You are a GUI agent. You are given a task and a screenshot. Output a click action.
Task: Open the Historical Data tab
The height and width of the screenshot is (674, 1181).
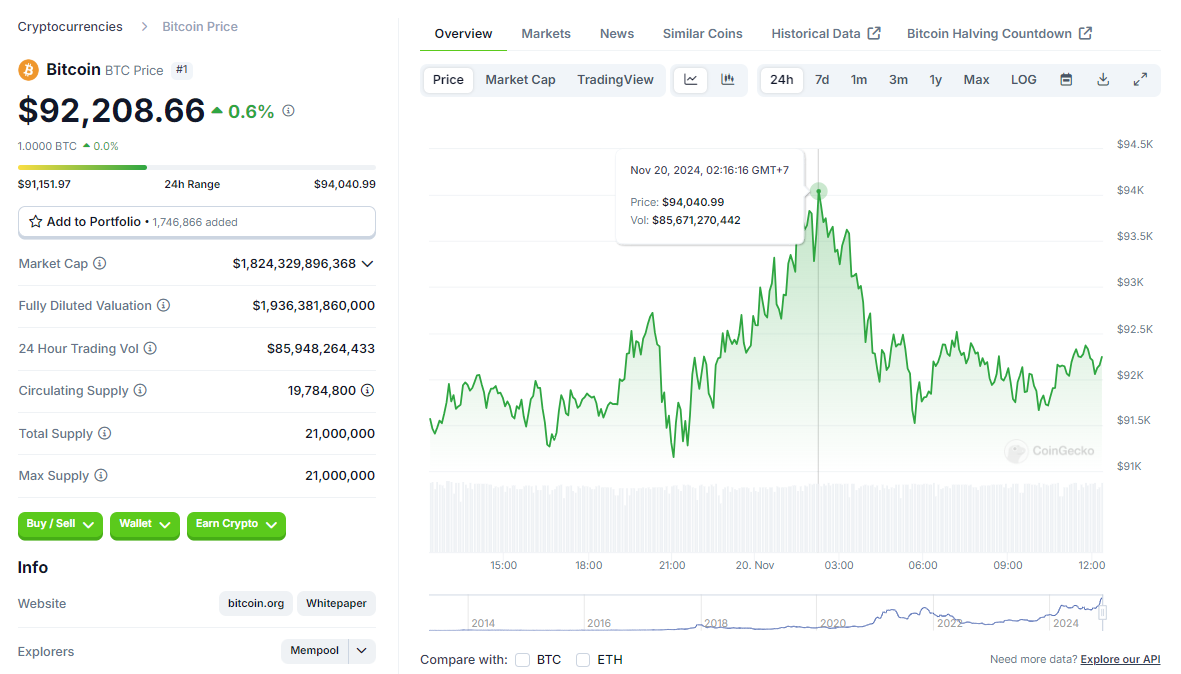click(x=825, y=34)
